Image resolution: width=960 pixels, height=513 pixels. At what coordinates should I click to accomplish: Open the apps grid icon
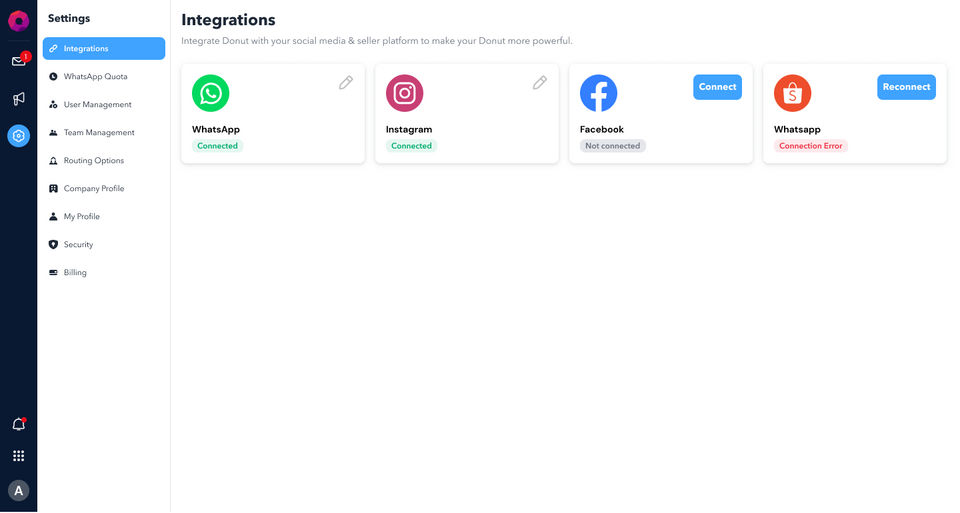[x=18, y=456]
